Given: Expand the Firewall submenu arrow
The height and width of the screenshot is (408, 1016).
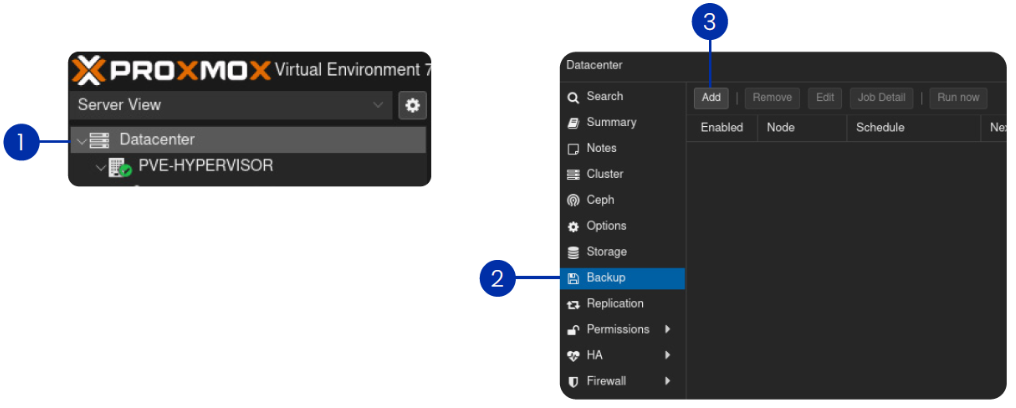Looking at the screenshot, I should (x=667, y=381).
